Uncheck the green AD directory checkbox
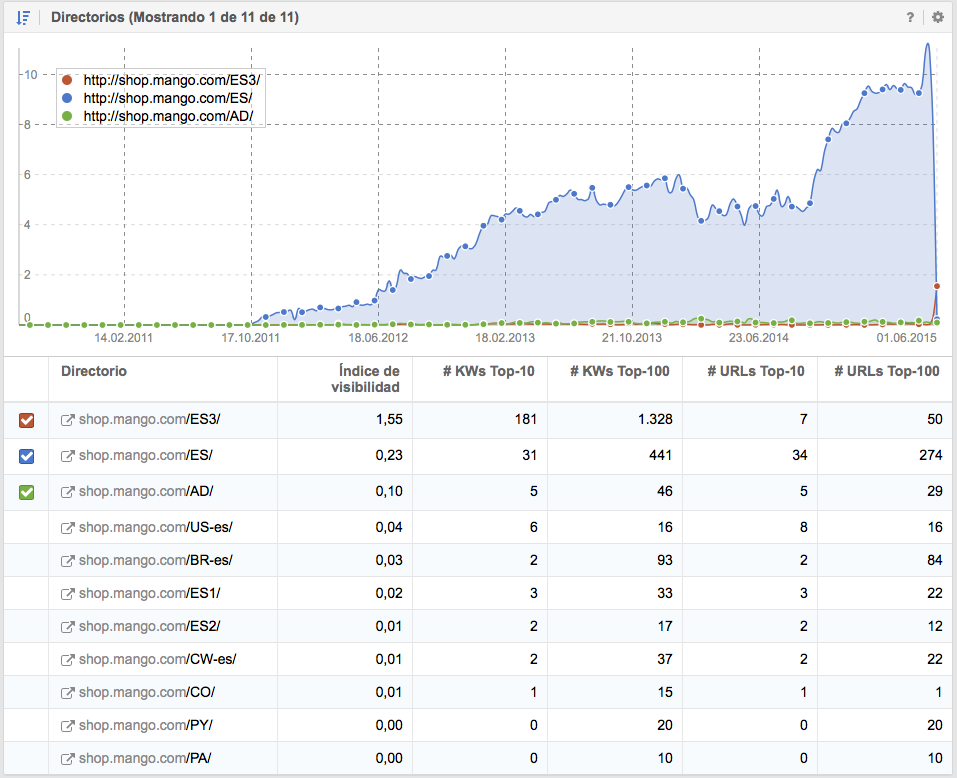Image resolution: width=957 pixels, height=778 pixels. tap(27, 492)
